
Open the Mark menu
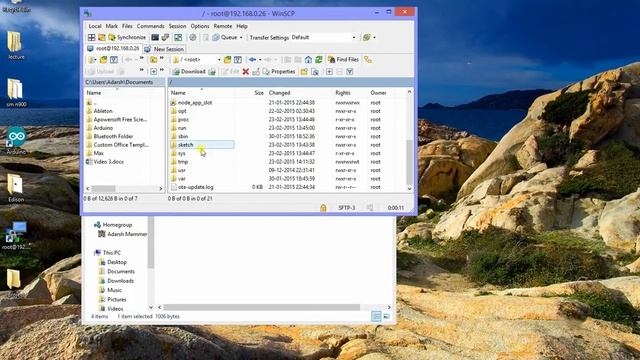click(x=111, y=26)
